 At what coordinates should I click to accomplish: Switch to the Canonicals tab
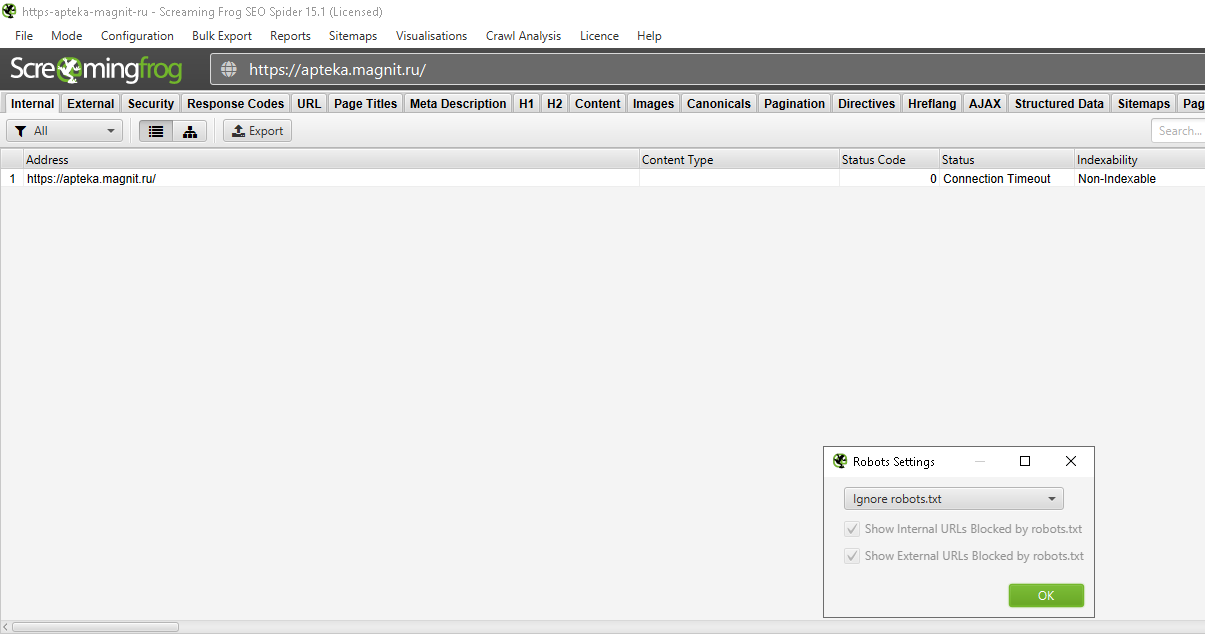(x=719, y=104)
